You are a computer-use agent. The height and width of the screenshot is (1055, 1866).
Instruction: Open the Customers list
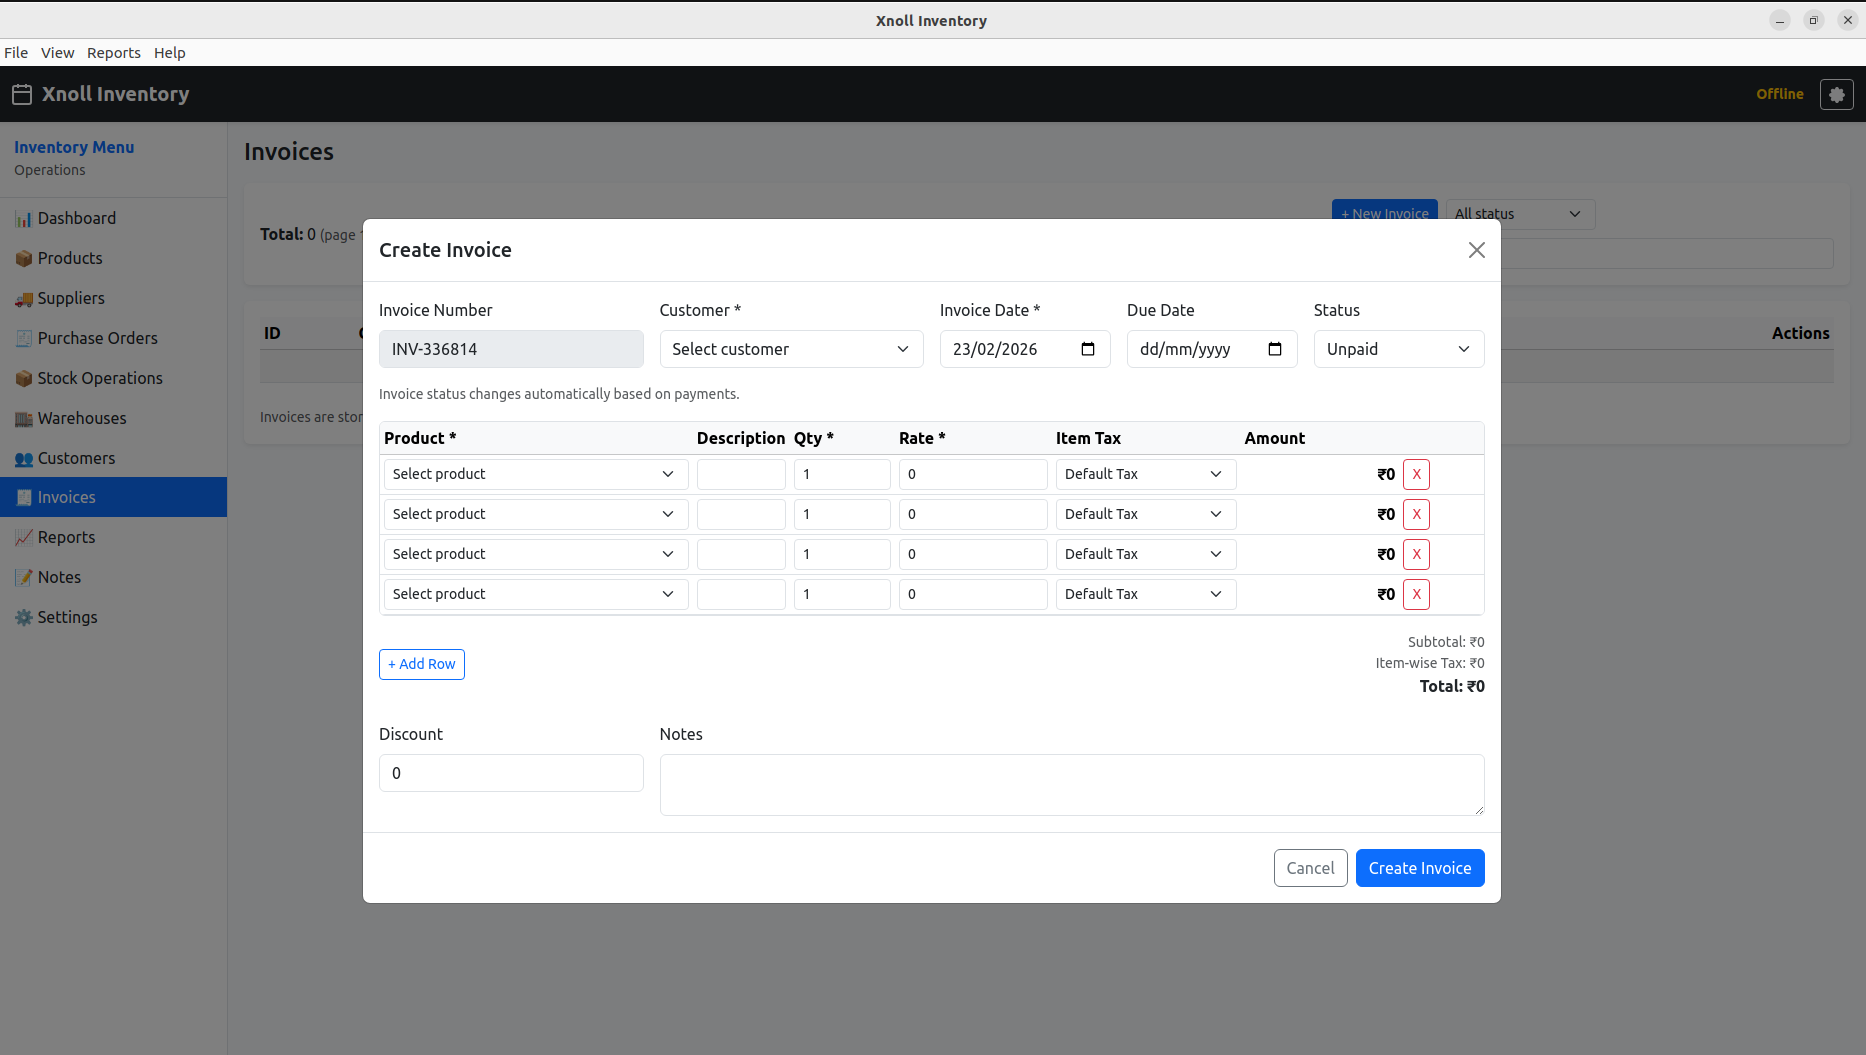[x=75, y=458]
